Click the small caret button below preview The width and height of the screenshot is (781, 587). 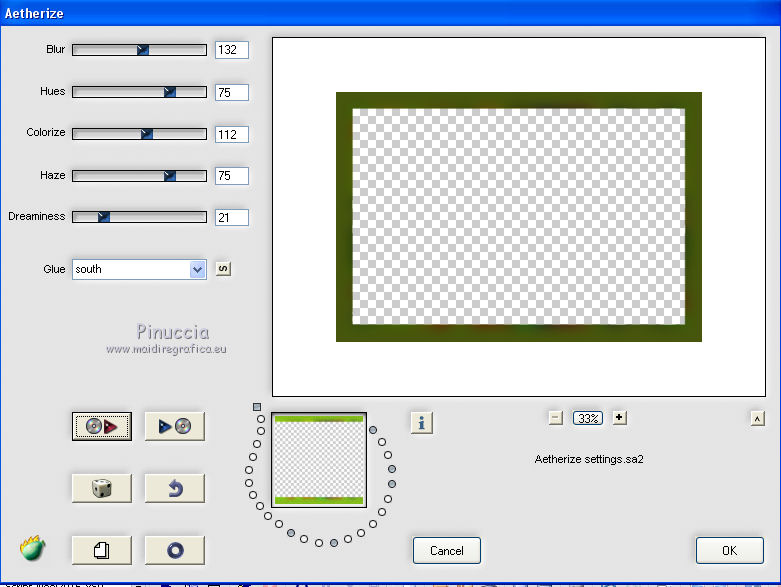point(757,419)
